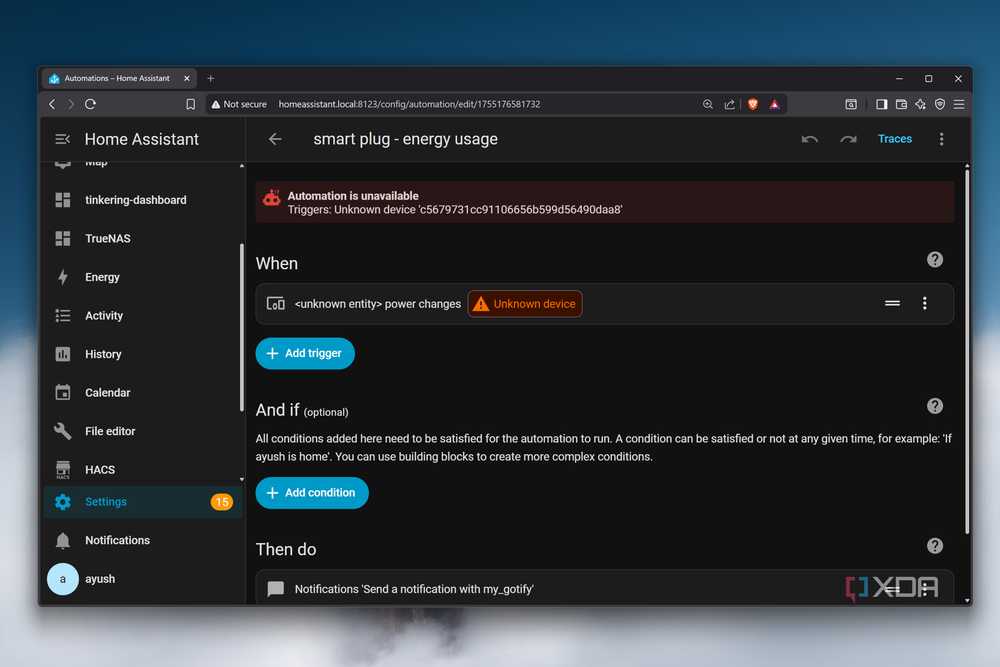Toggle the browser sidebar panel

click(x=881, y=104)
